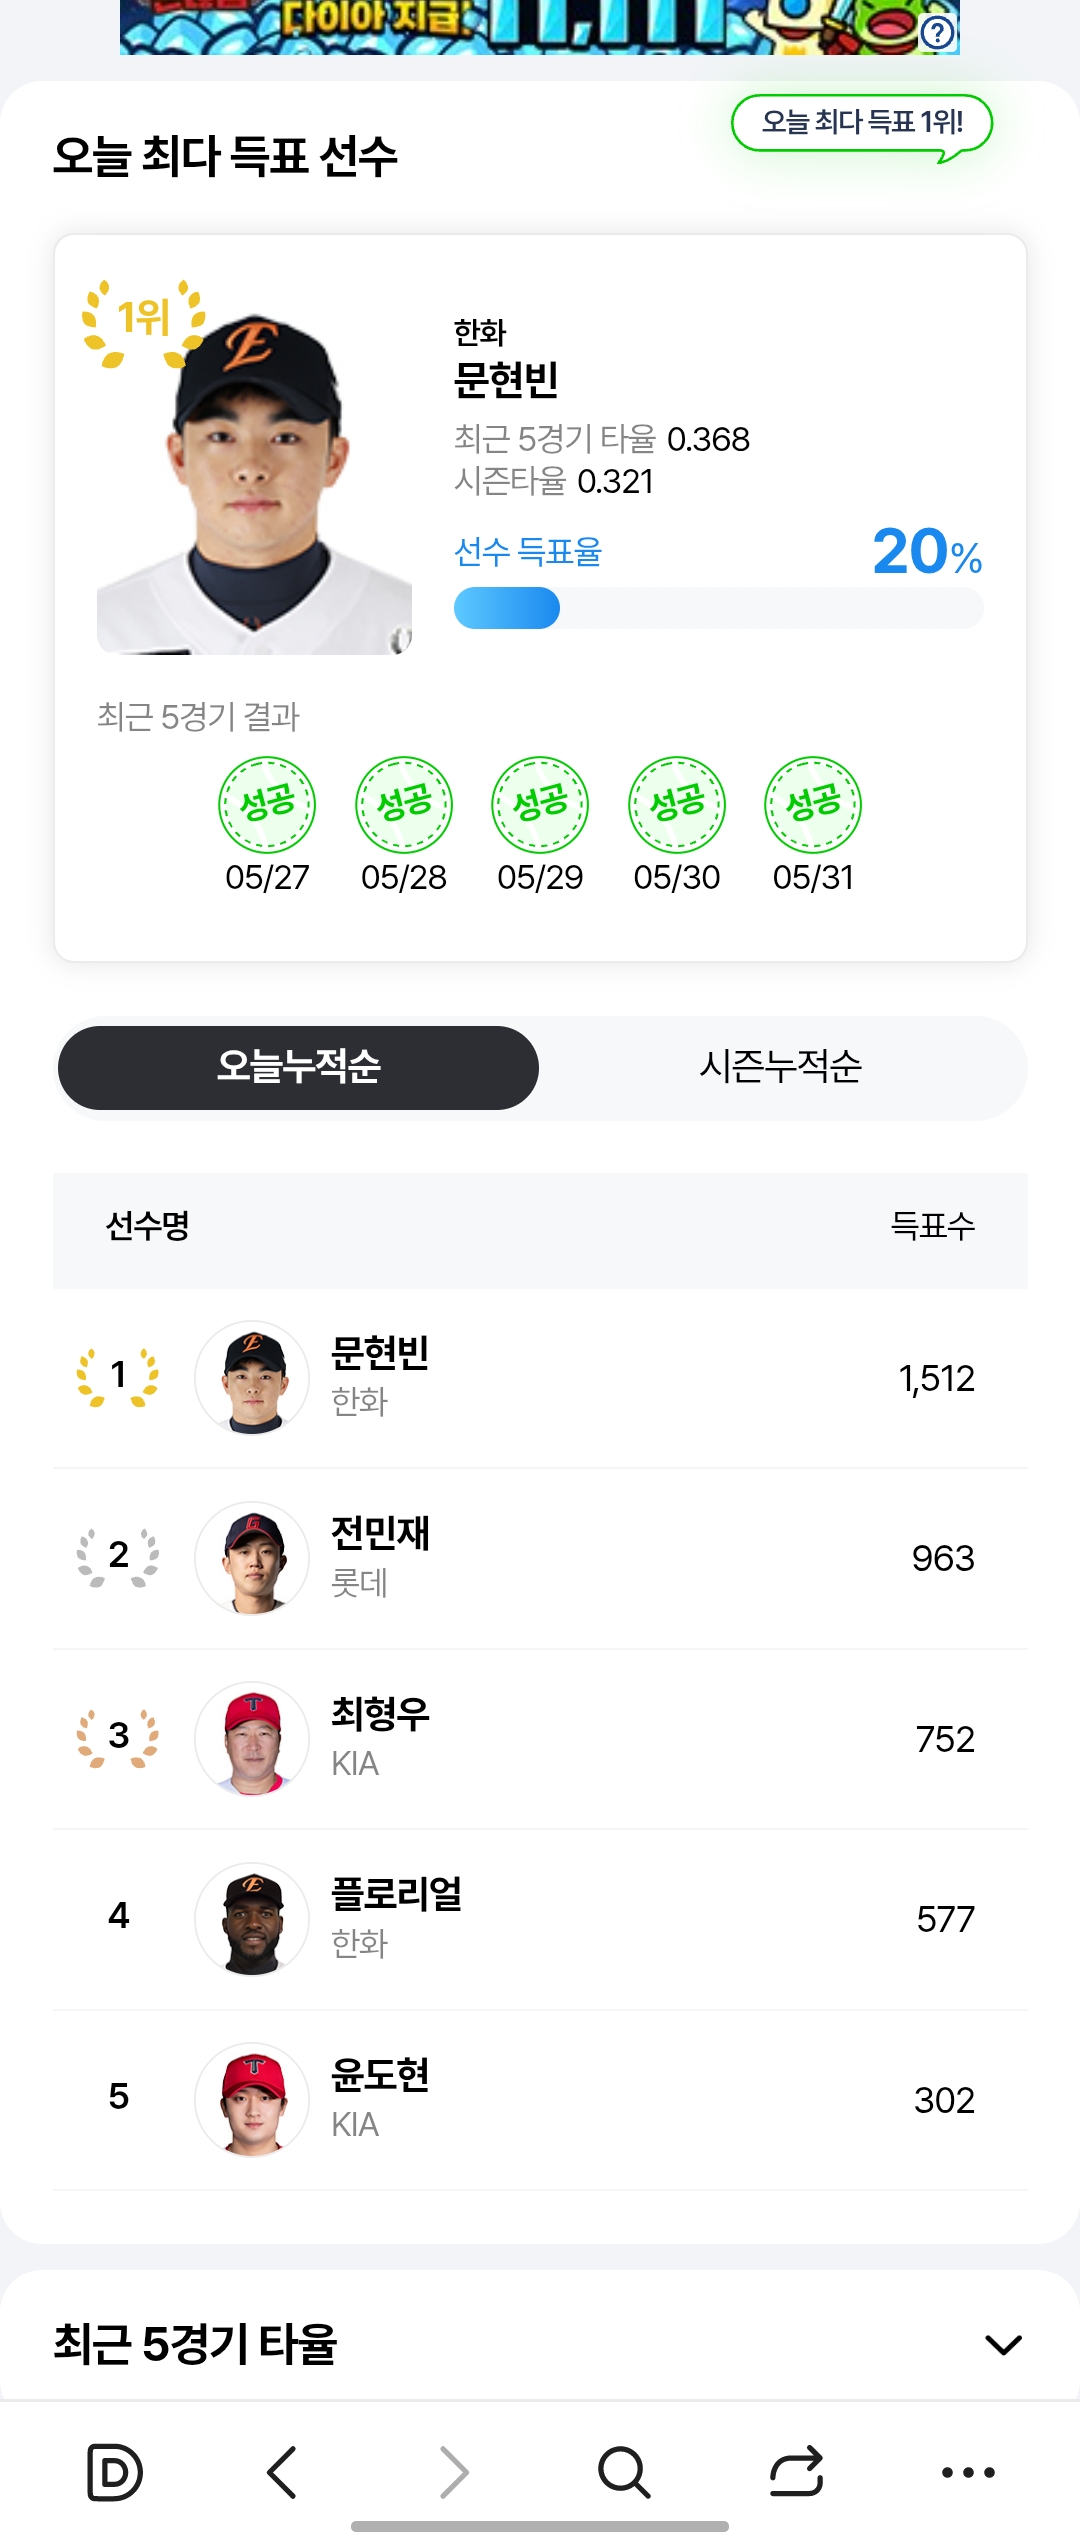Tap the ad help question mark icon
The width and height of the screenshot is (1080, 2546).
click(938, 33)
